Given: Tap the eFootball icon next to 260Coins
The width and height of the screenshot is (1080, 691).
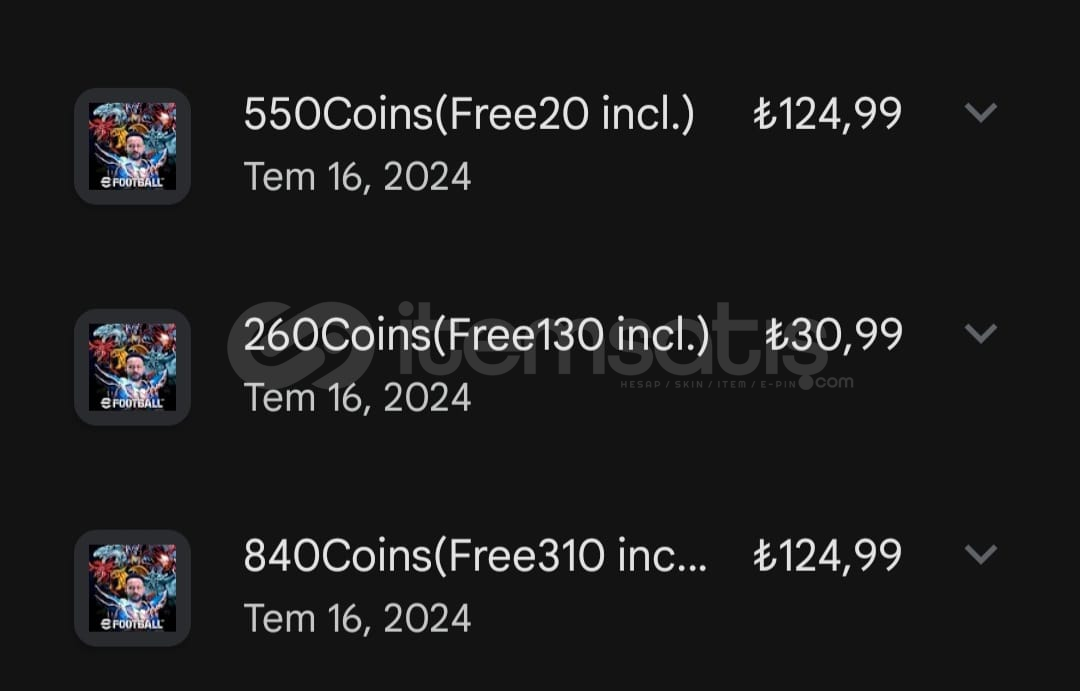Looking at the screenshot, I should pos(132,367).
